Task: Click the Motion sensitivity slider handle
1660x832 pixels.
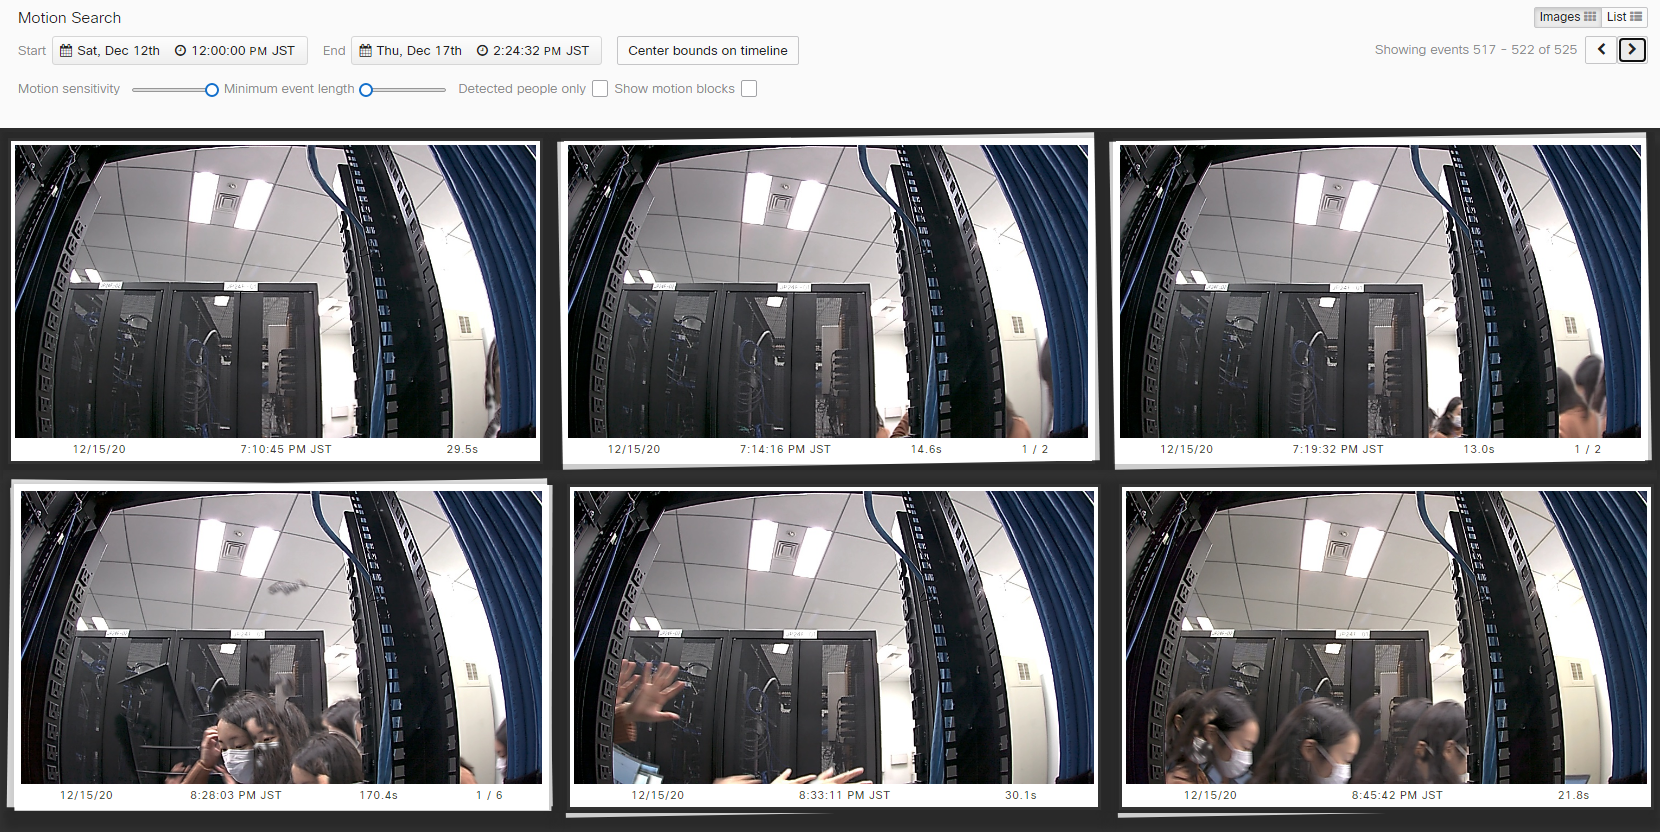Action: pyautogui.click(x=212, y=90)
